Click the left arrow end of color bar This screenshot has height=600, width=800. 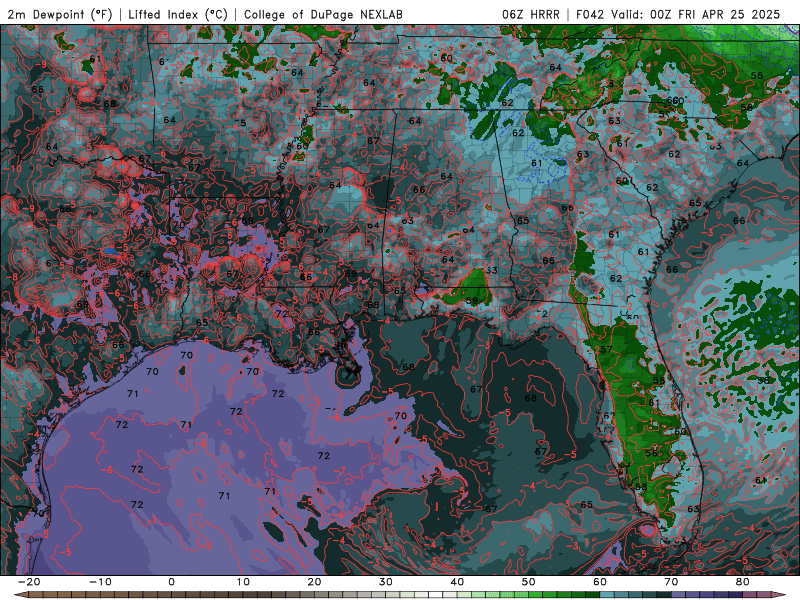(20, 595)
